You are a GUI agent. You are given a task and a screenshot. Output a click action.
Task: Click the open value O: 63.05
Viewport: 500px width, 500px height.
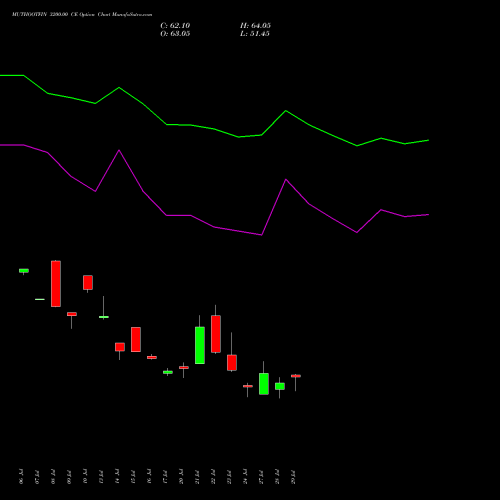(175, 34)
